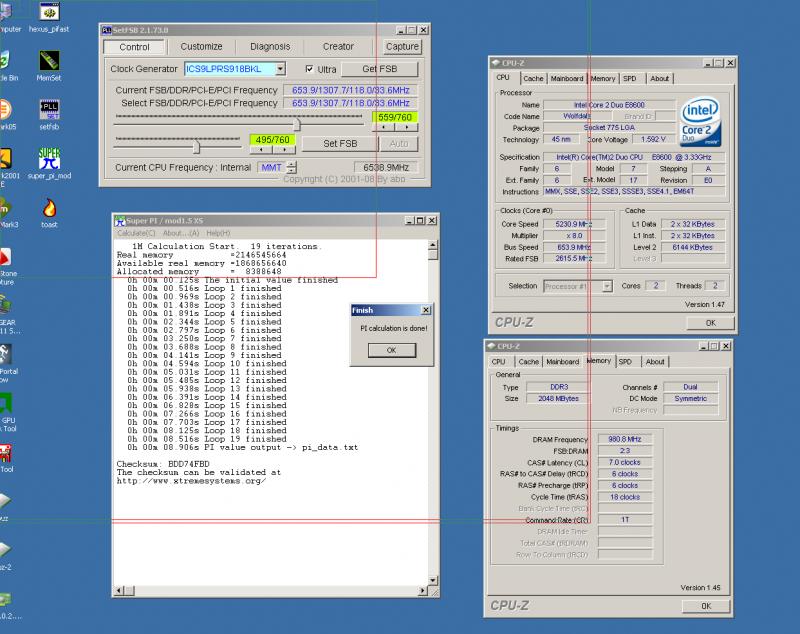Click OK in the Finish dialog

click(391, 350)
